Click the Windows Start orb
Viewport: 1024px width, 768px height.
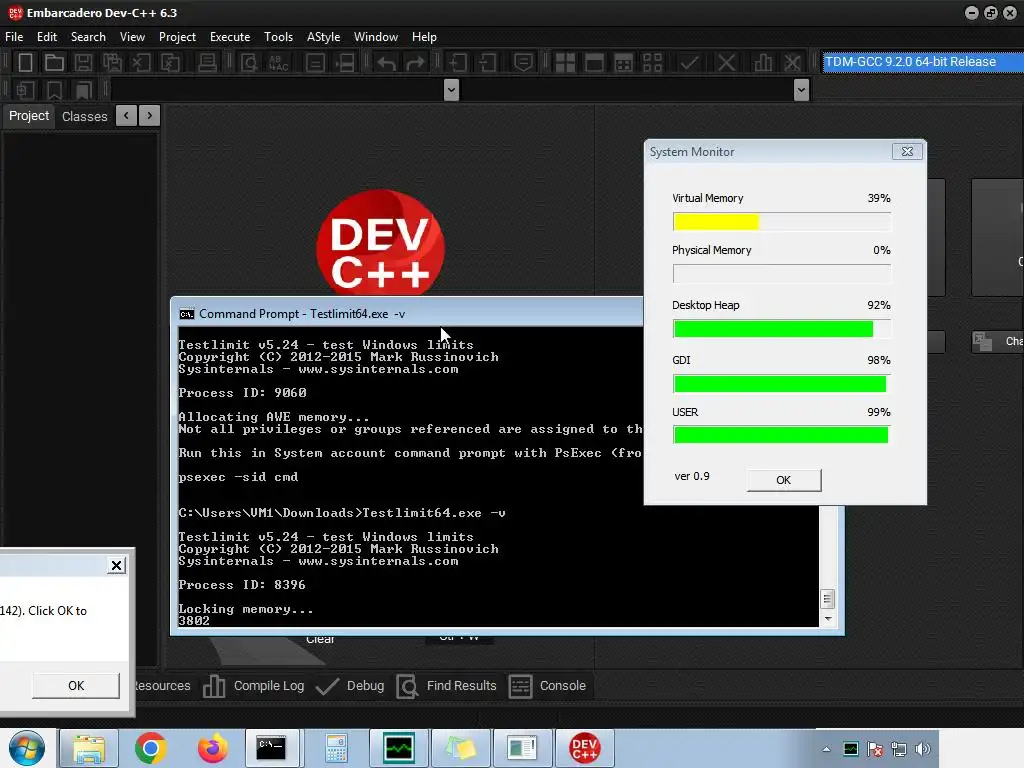point(27,748)
